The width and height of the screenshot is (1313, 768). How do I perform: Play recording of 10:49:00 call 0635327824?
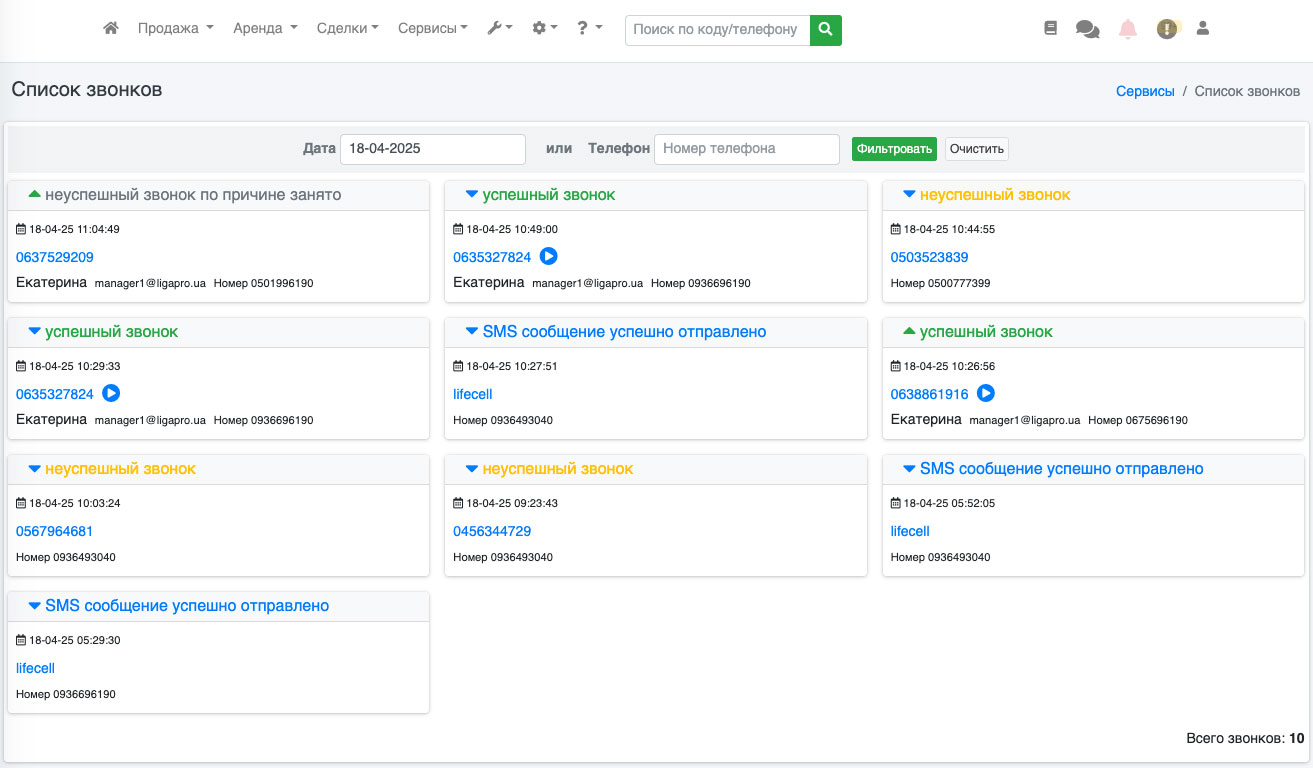coord(548,257)
